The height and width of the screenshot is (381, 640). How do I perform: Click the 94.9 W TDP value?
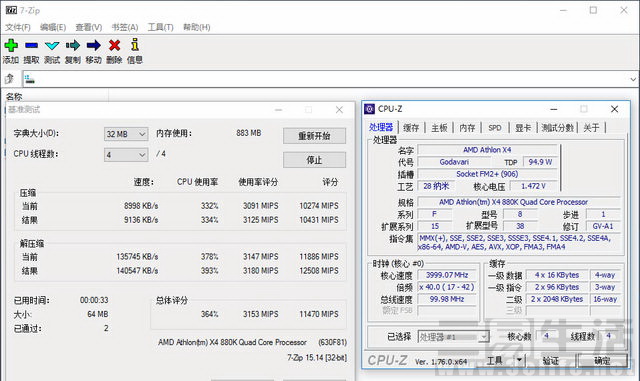click(x=540, y=162)
